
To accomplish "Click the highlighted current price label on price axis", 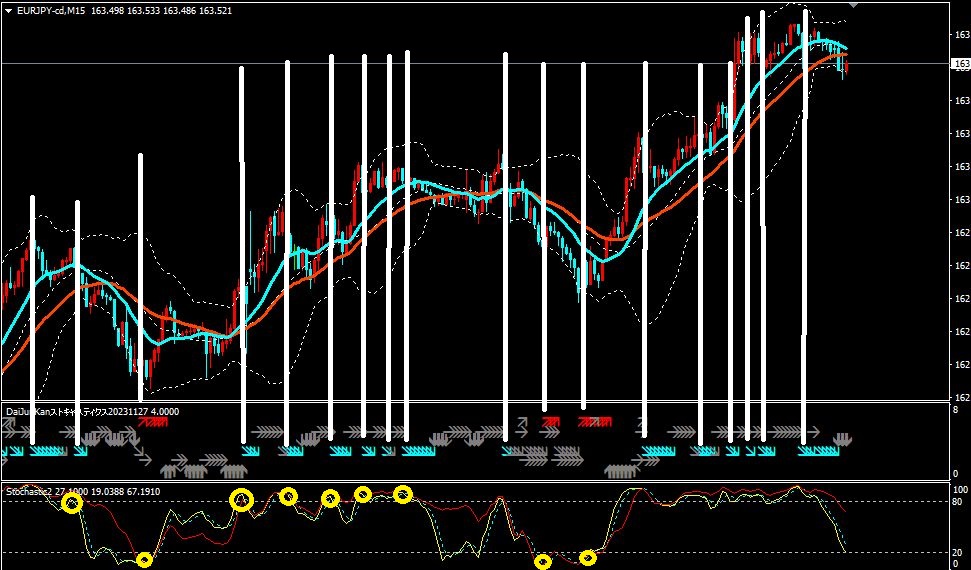I will pos(962,63).
